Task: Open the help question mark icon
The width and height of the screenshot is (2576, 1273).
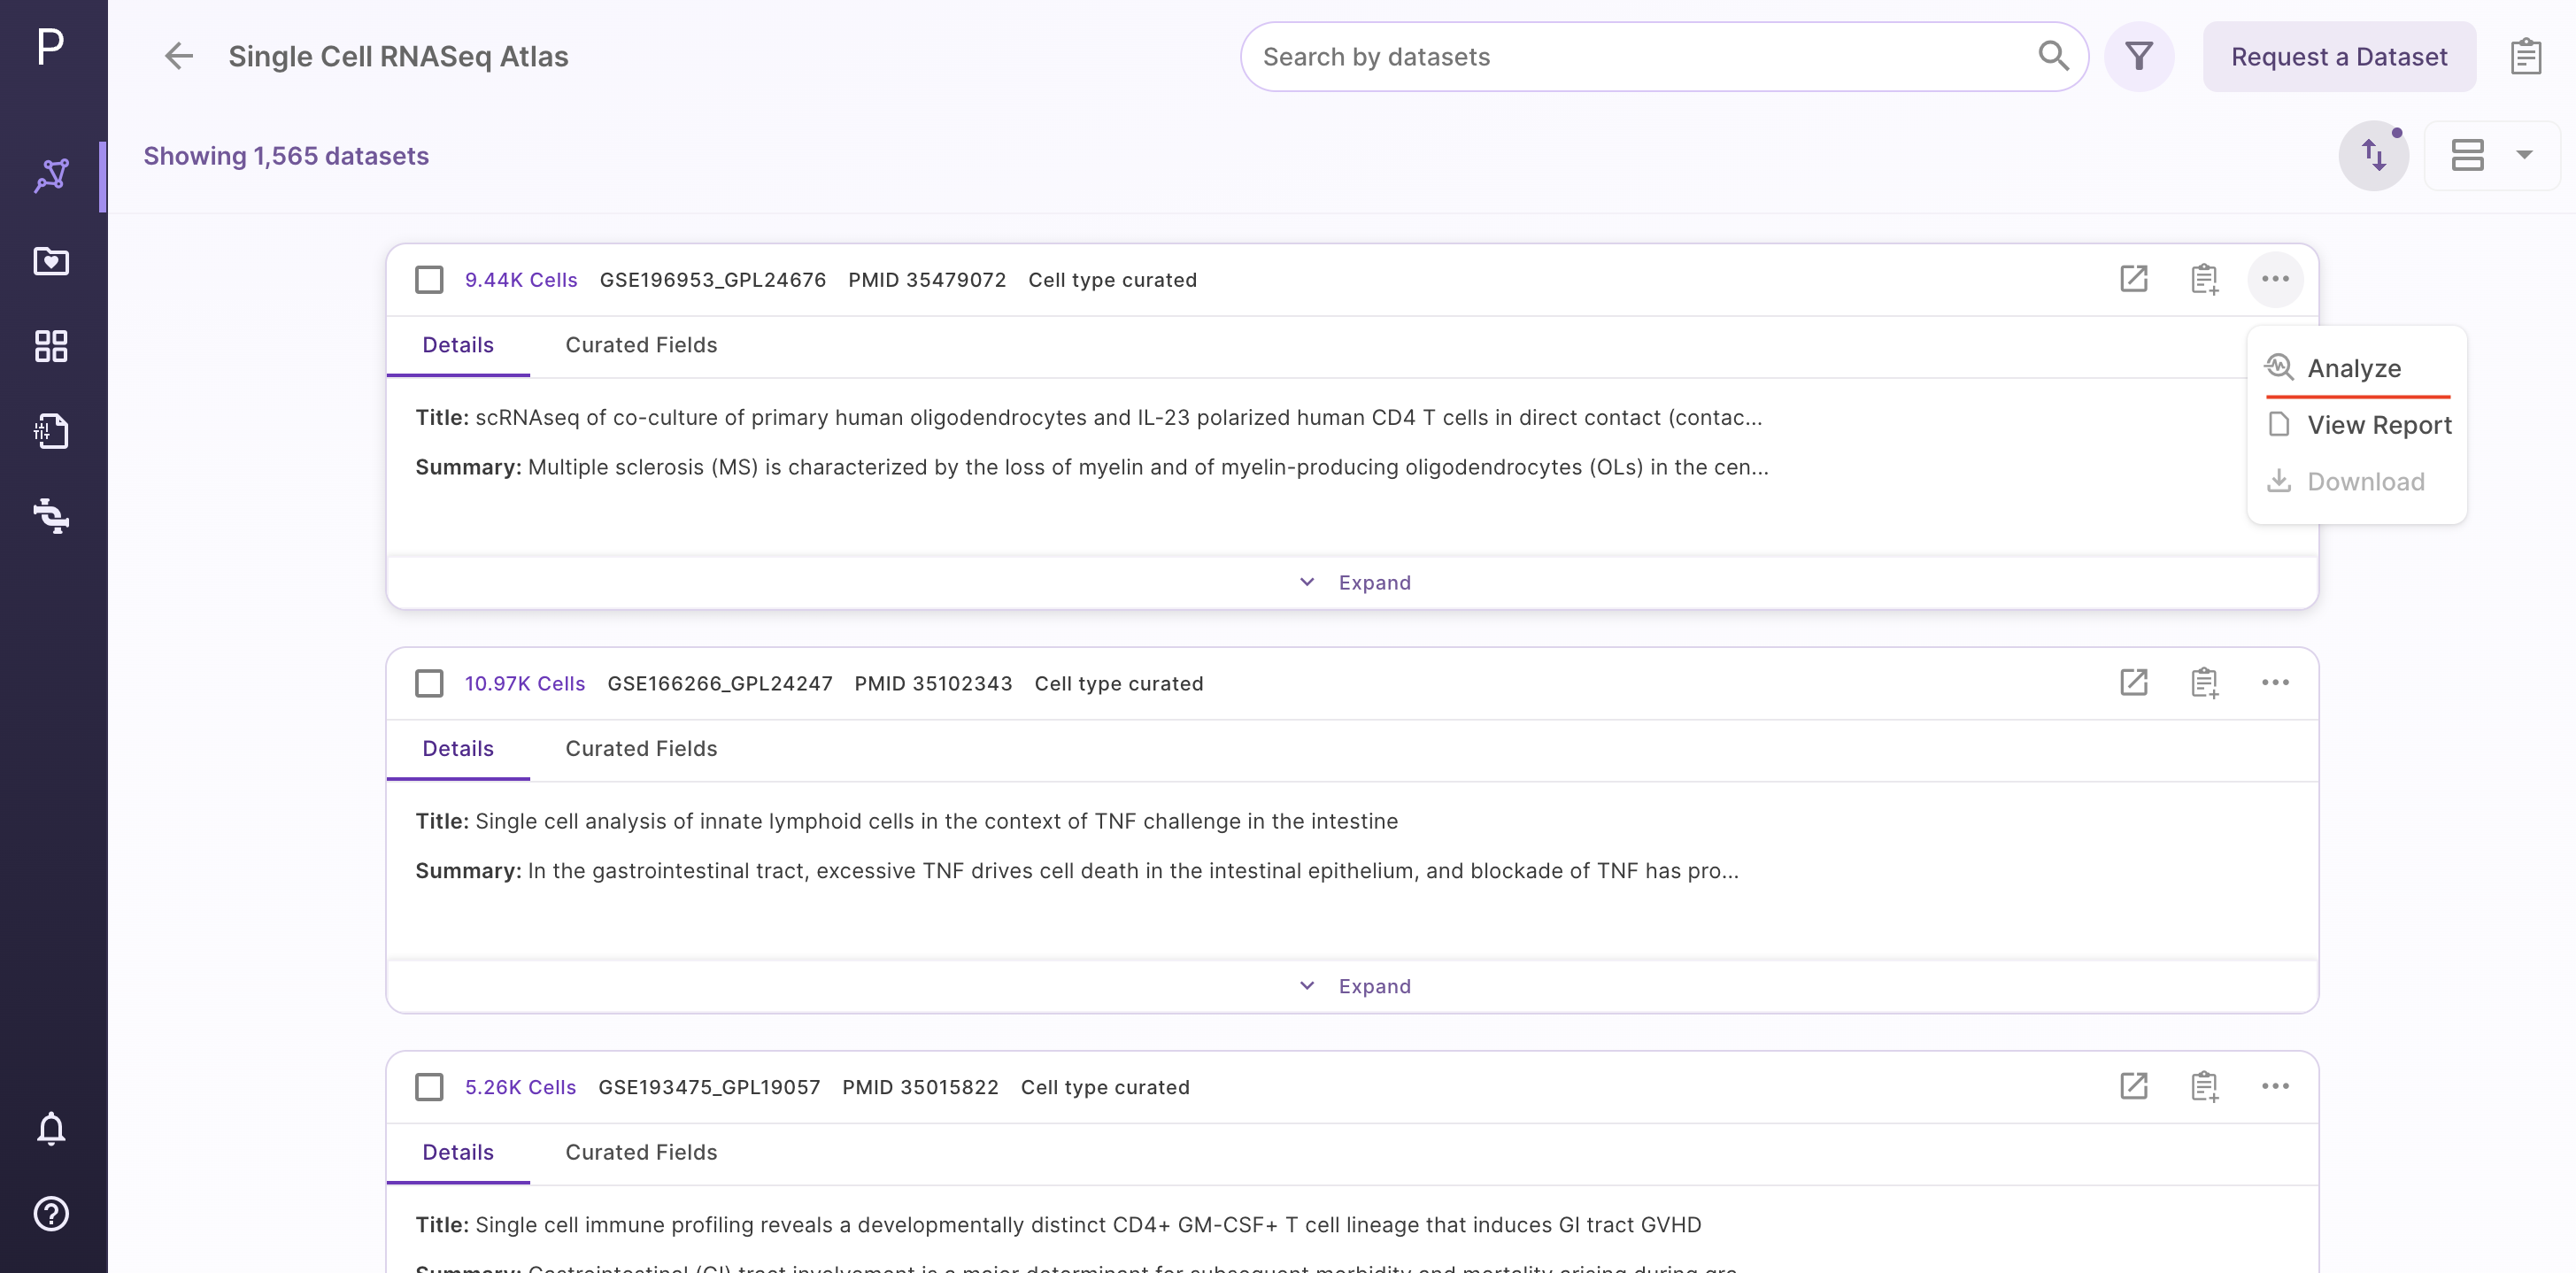Action: [51, 1213]
